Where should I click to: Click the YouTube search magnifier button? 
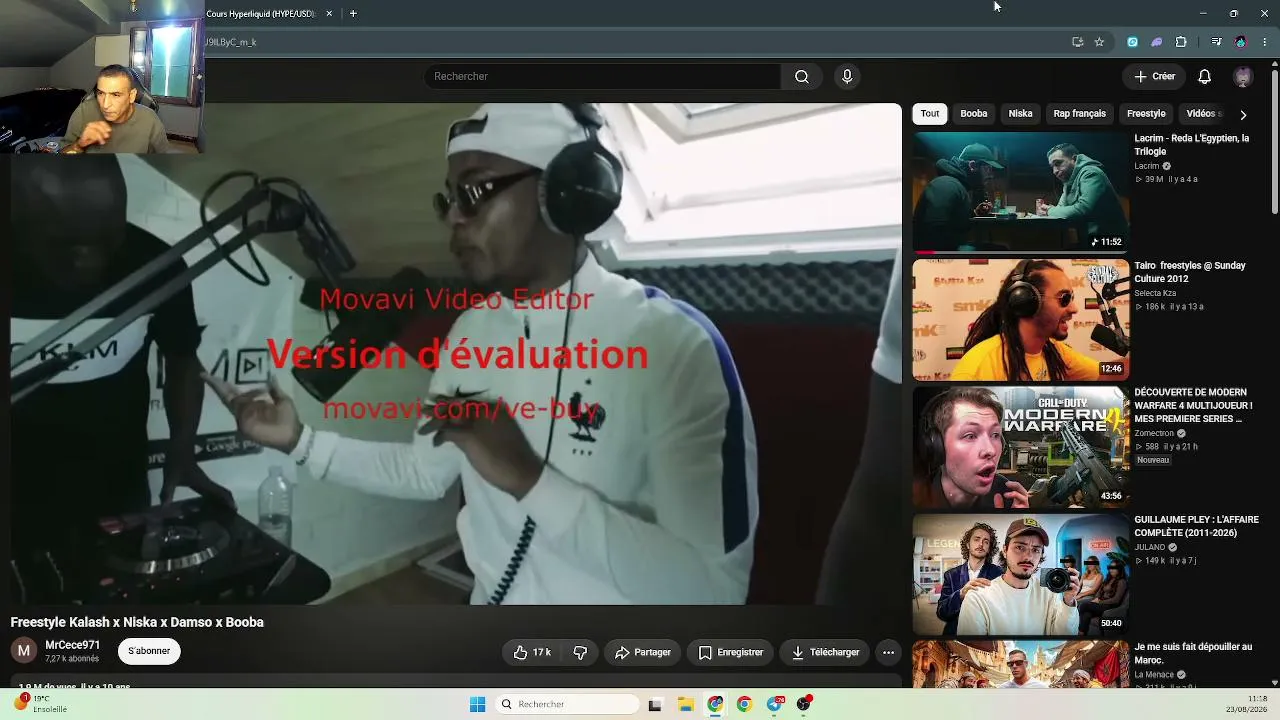pos(801,77)
